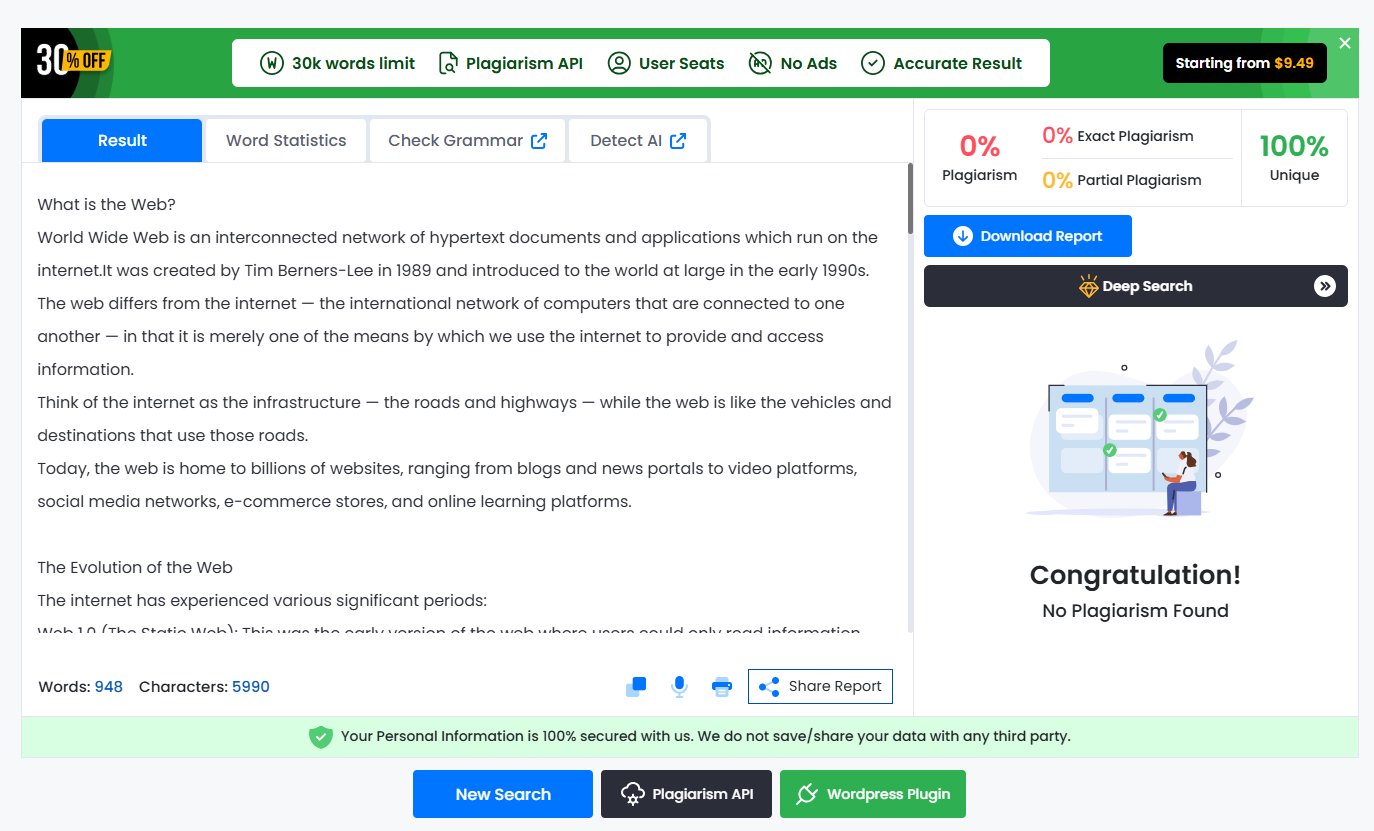1374x831 pixels.
Task: Click 'The Evolution of the Web' heading
Action: pos(135,567)
